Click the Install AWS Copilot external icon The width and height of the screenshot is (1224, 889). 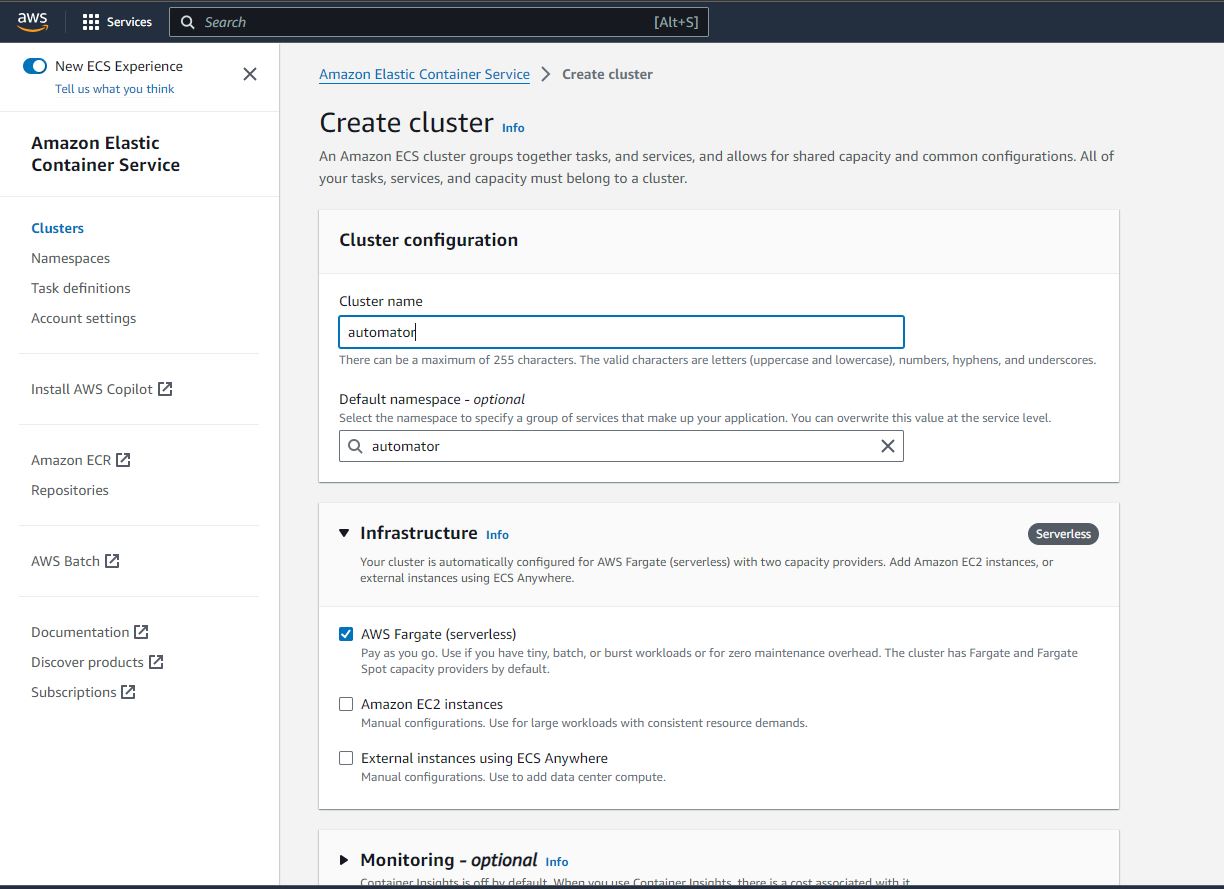(165, 389)
